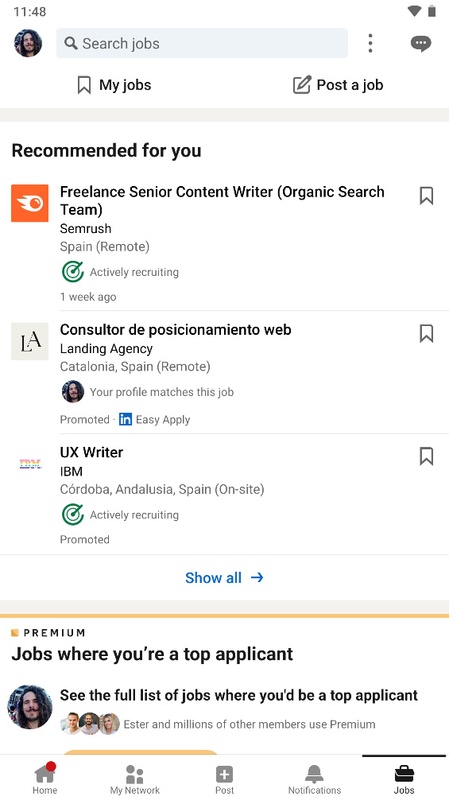The height and width of the screenshot is (800, 449).
Task: Bookmark the Freelance Senior Content Writer job
Action: (x=427, y=195)
